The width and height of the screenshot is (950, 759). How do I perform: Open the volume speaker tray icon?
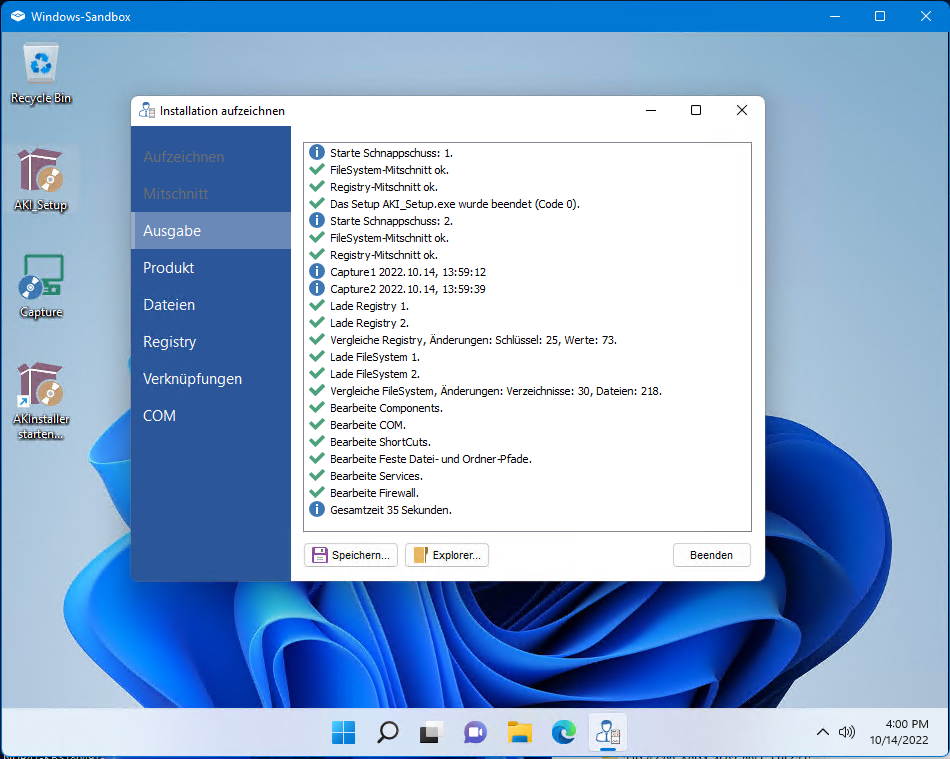(846, 732)
